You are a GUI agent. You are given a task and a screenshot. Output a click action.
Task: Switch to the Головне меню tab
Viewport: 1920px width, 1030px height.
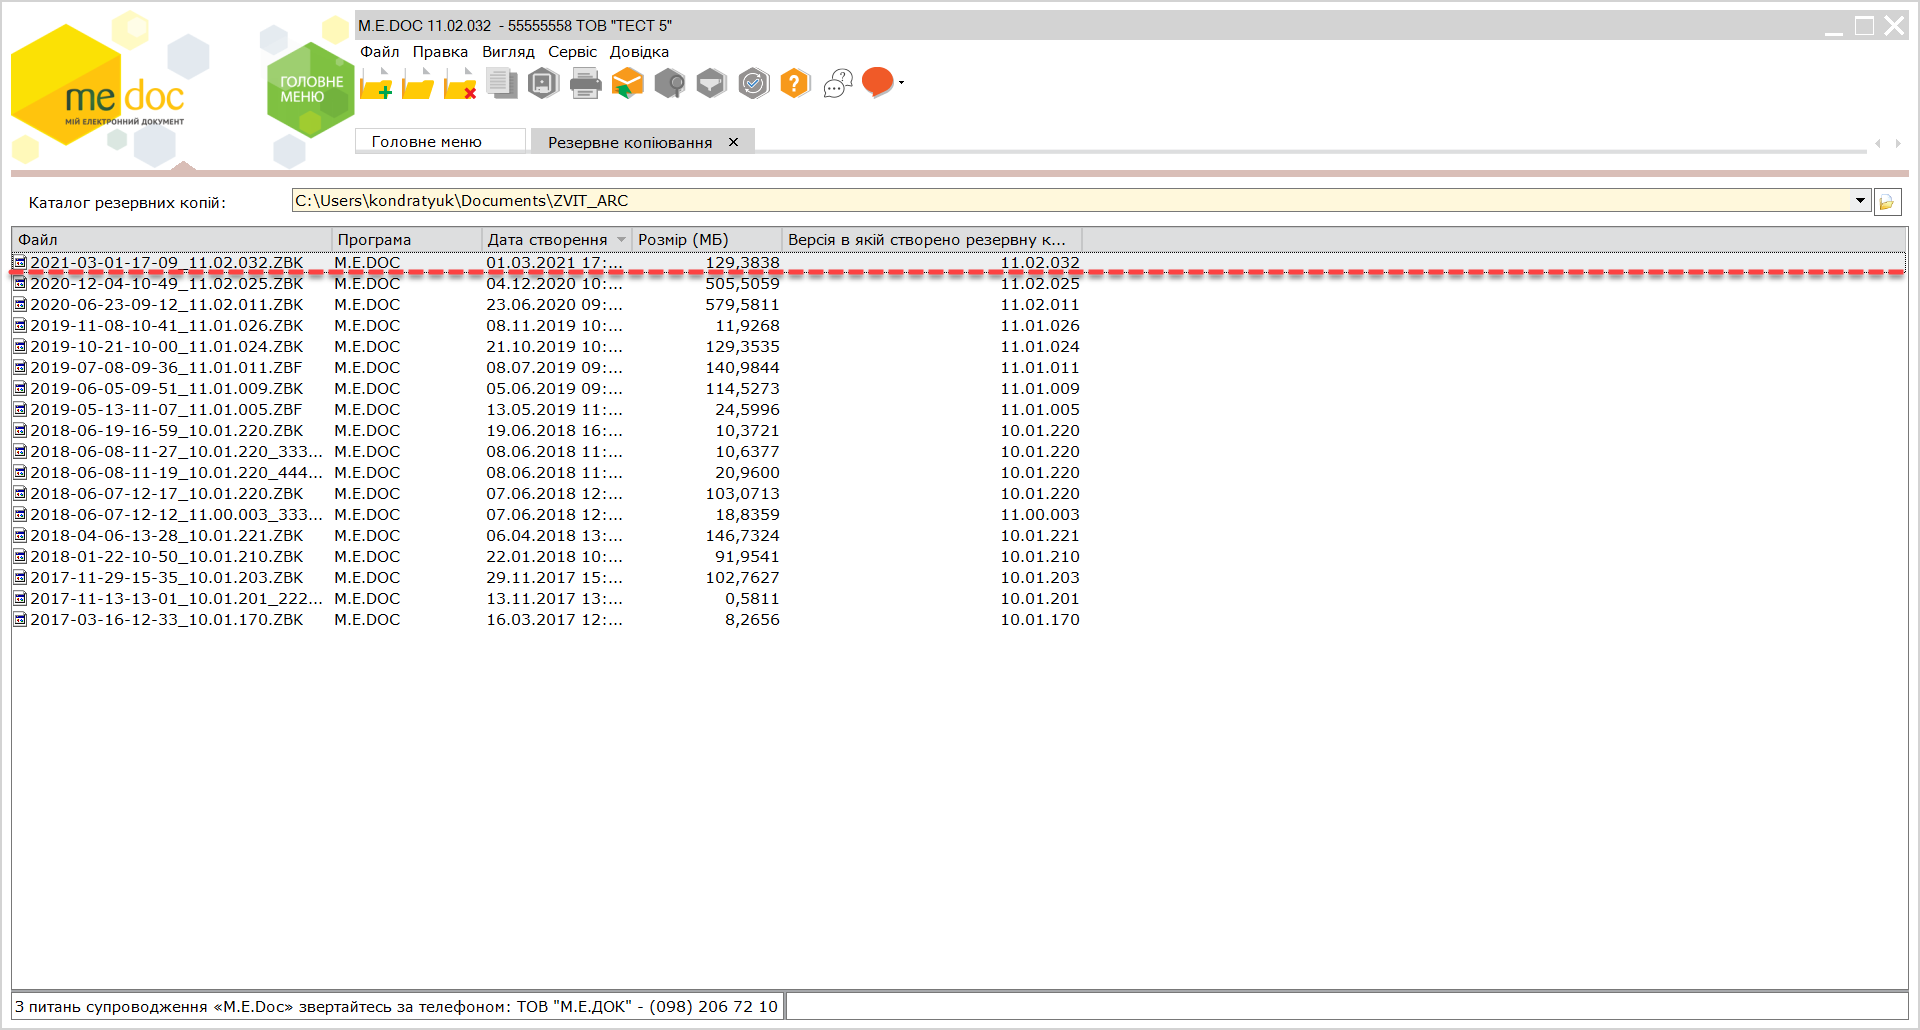click(x=441, y=141)
